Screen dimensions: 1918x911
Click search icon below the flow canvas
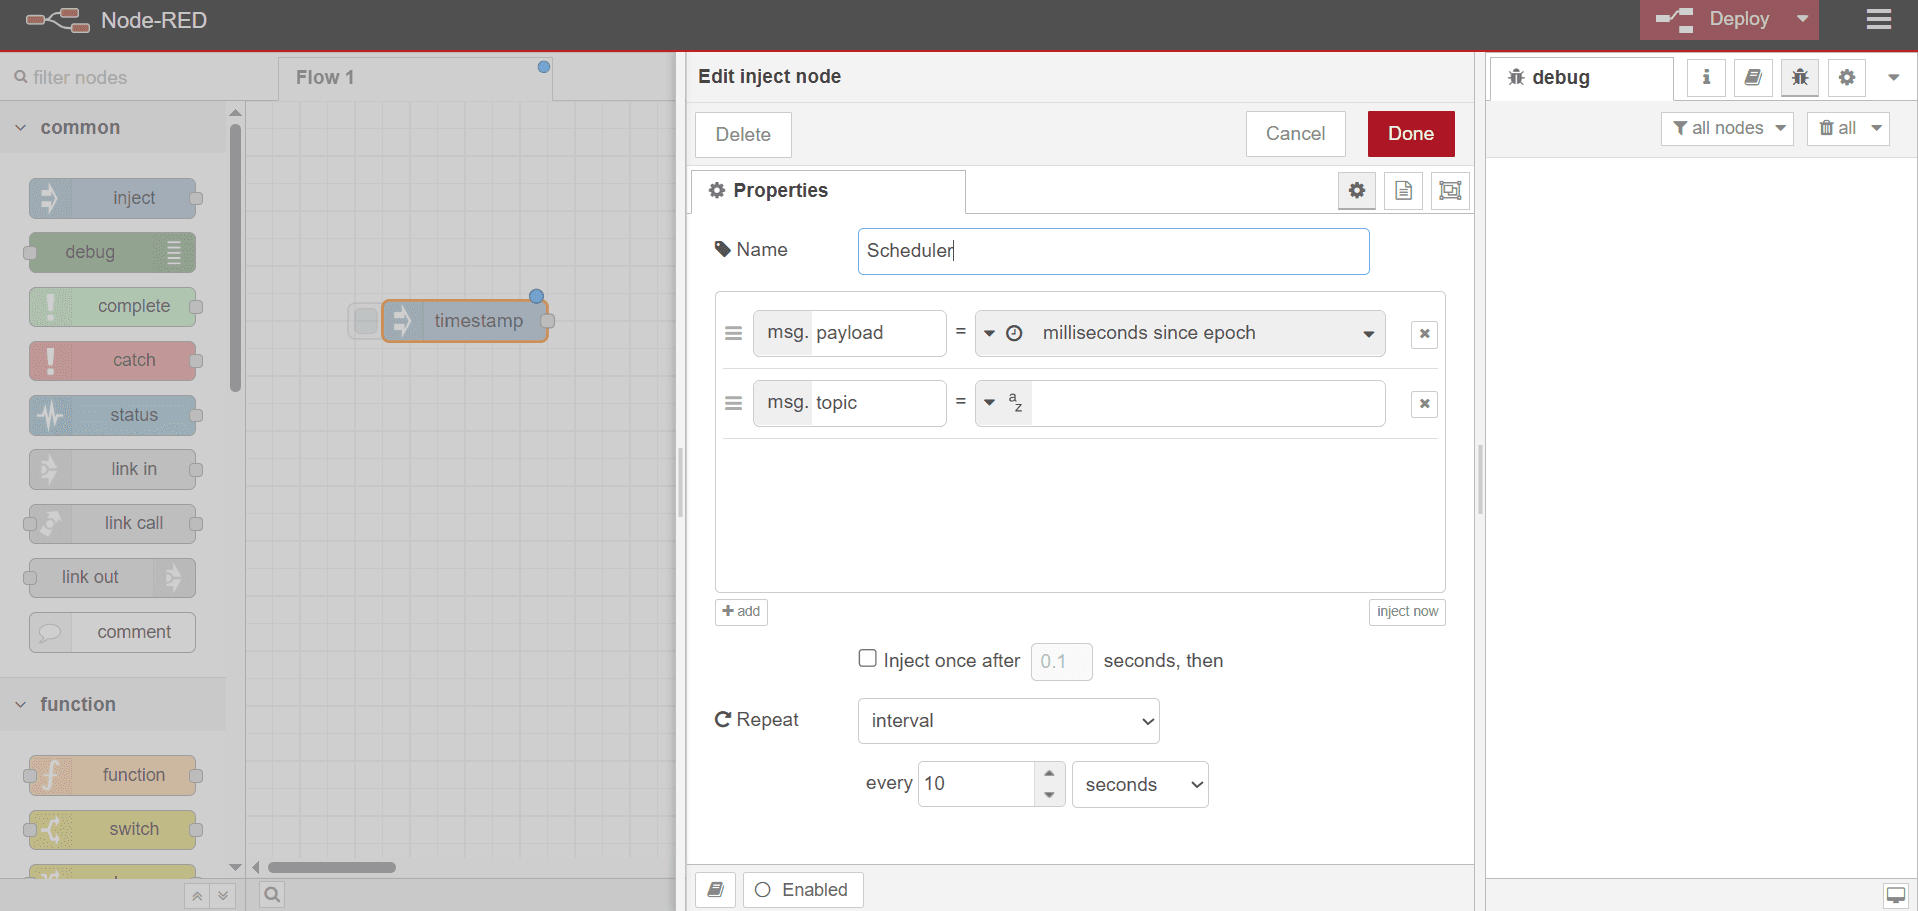click(x=272, y=894)
